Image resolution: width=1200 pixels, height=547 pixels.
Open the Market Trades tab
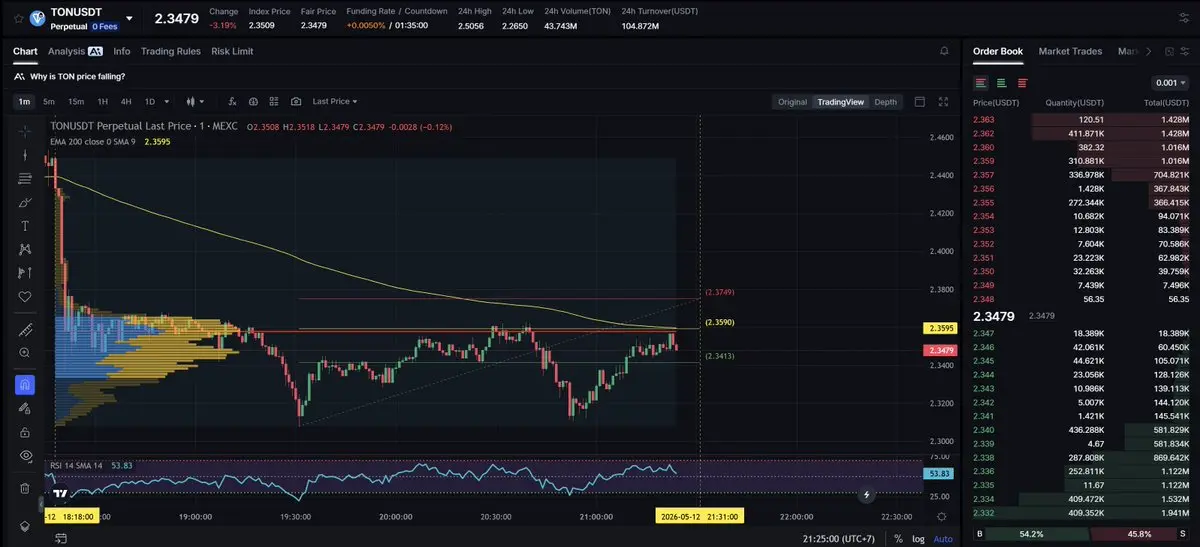point(1070,51)
